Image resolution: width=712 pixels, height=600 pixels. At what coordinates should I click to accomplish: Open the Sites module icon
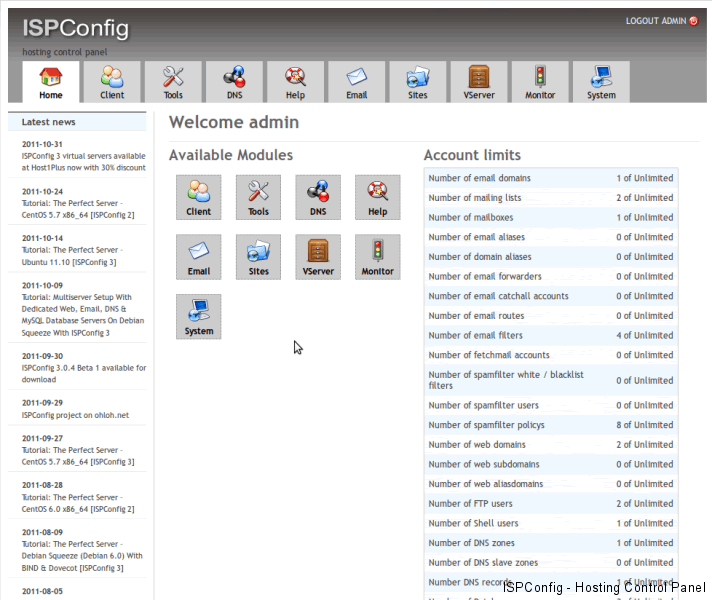click(x=258, y=257)
